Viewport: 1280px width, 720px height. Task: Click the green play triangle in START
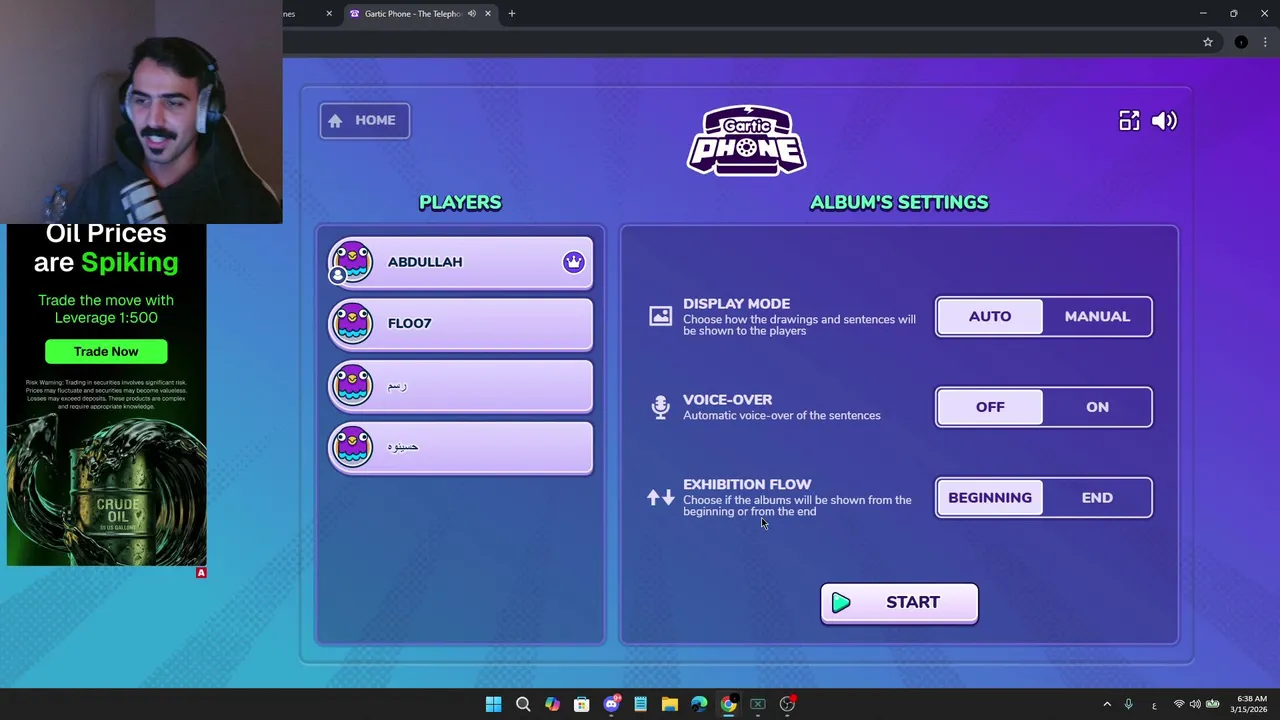point(841,602)
